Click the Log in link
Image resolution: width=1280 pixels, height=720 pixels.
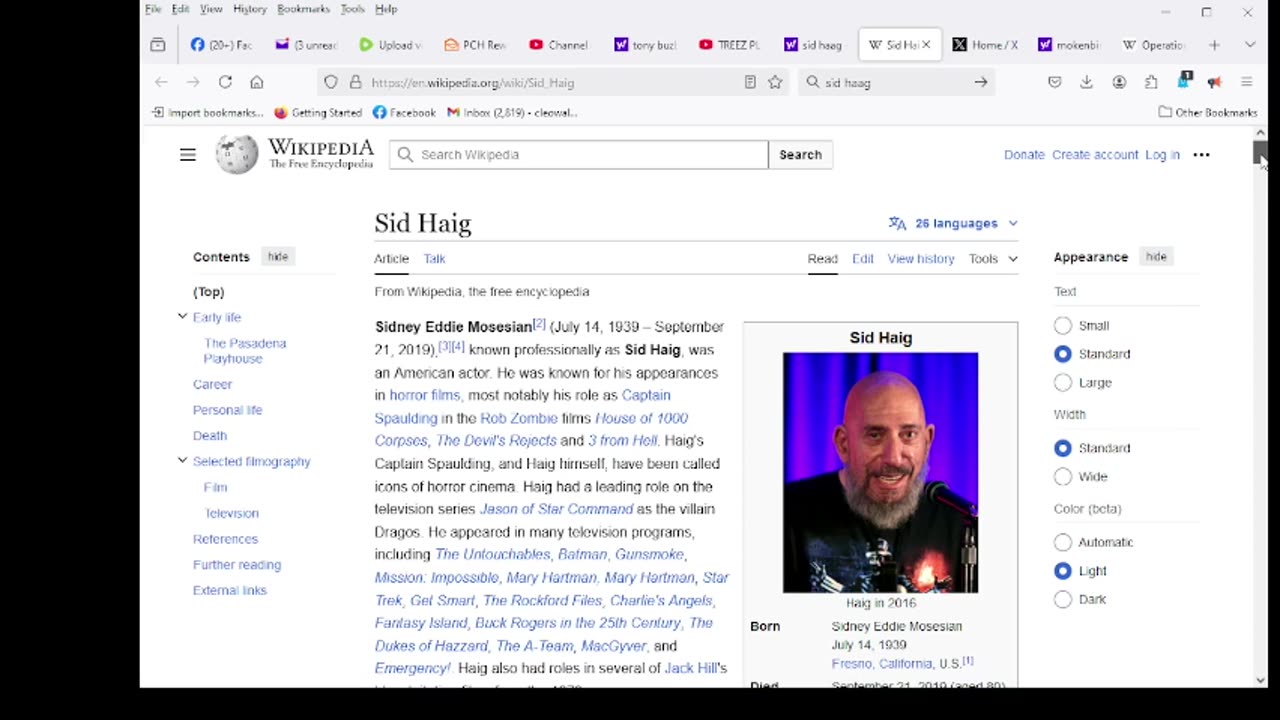pyautogui.click(x=1162, y=155)
